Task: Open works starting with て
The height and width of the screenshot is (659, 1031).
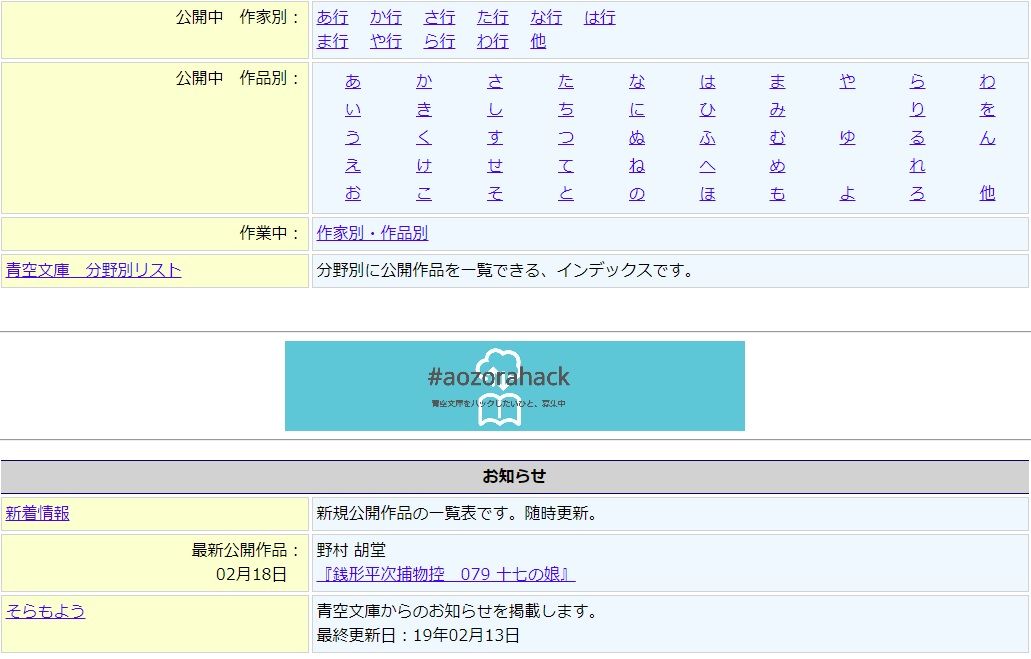Action: (x=566, y=166)
